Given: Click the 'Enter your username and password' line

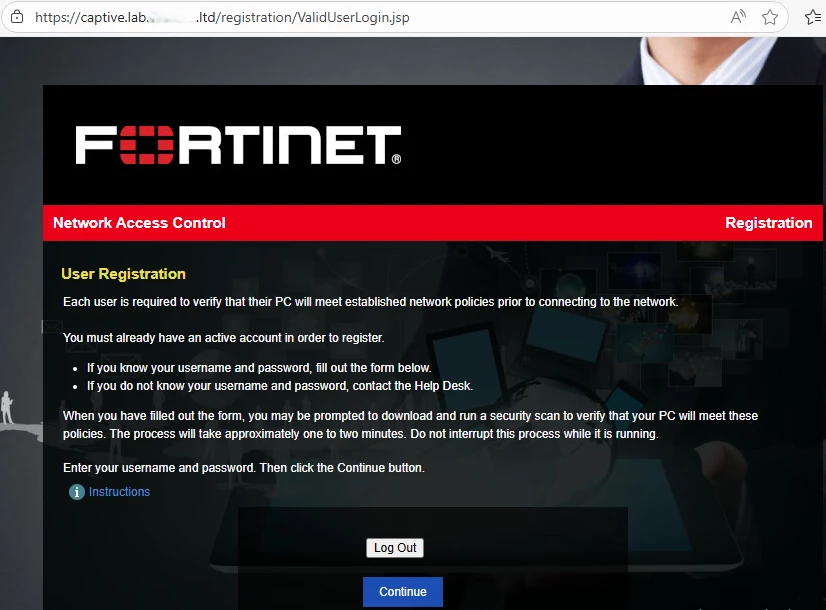Looking at the screenshot, I should point(243,468).
